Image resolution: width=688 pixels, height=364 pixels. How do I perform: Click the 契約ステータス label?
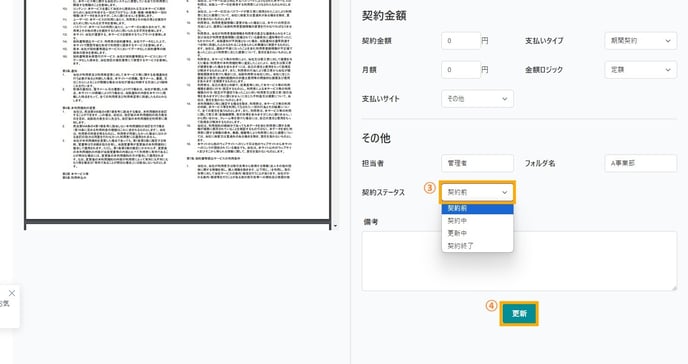click(x=383, y=193)
